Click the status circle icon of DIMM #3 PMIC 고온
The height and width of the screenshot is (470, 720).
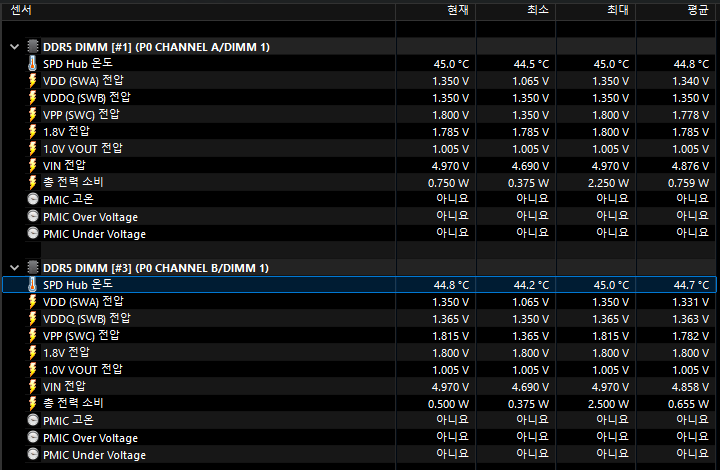pyautogui.click(x=33, y=420)
